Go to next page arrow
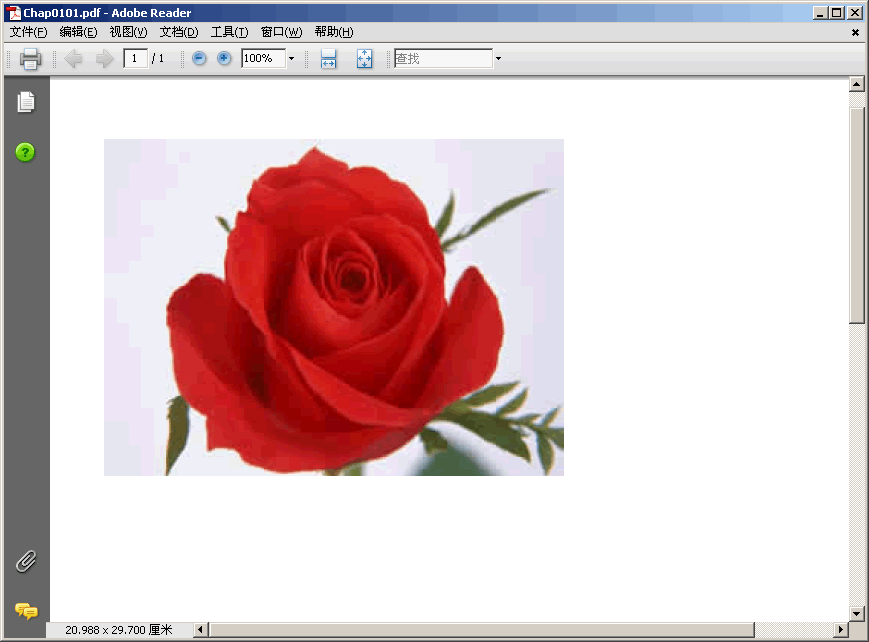 coord(104,59)
